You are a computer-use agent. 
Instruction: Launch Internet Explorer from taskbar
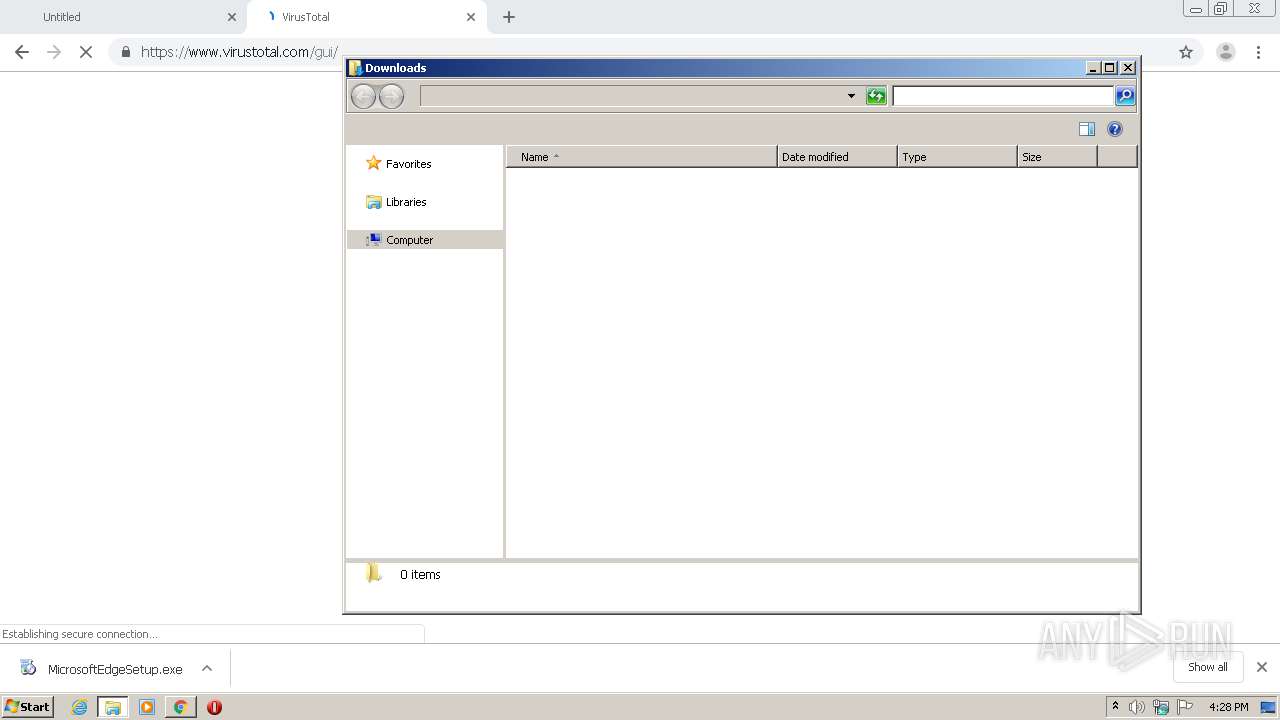pyautogui.click(x=79, y=707)
